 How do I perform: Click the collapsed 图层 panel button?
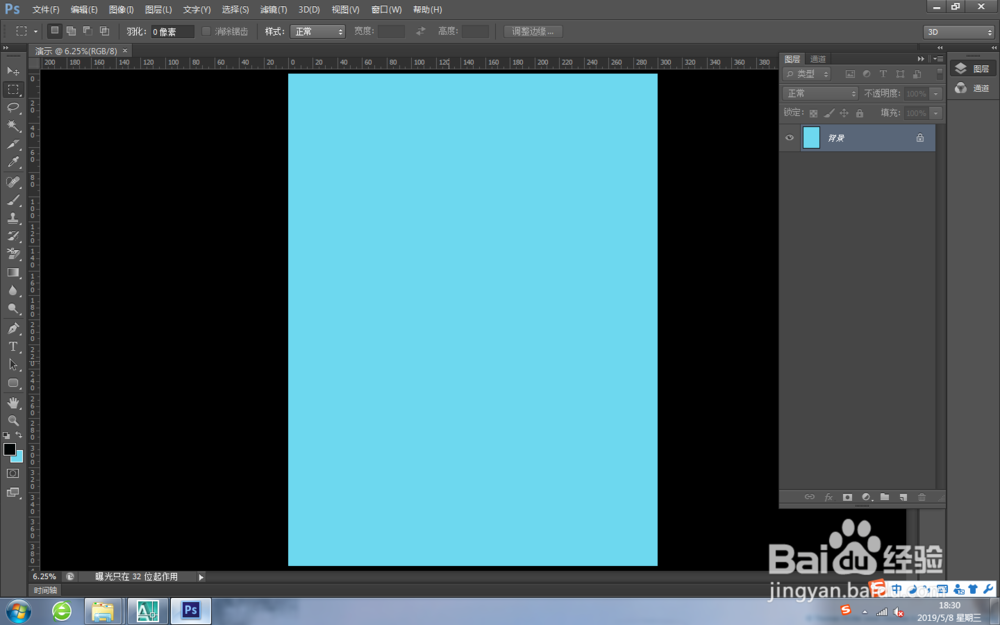pyautogui.click(x=973, y=68)
